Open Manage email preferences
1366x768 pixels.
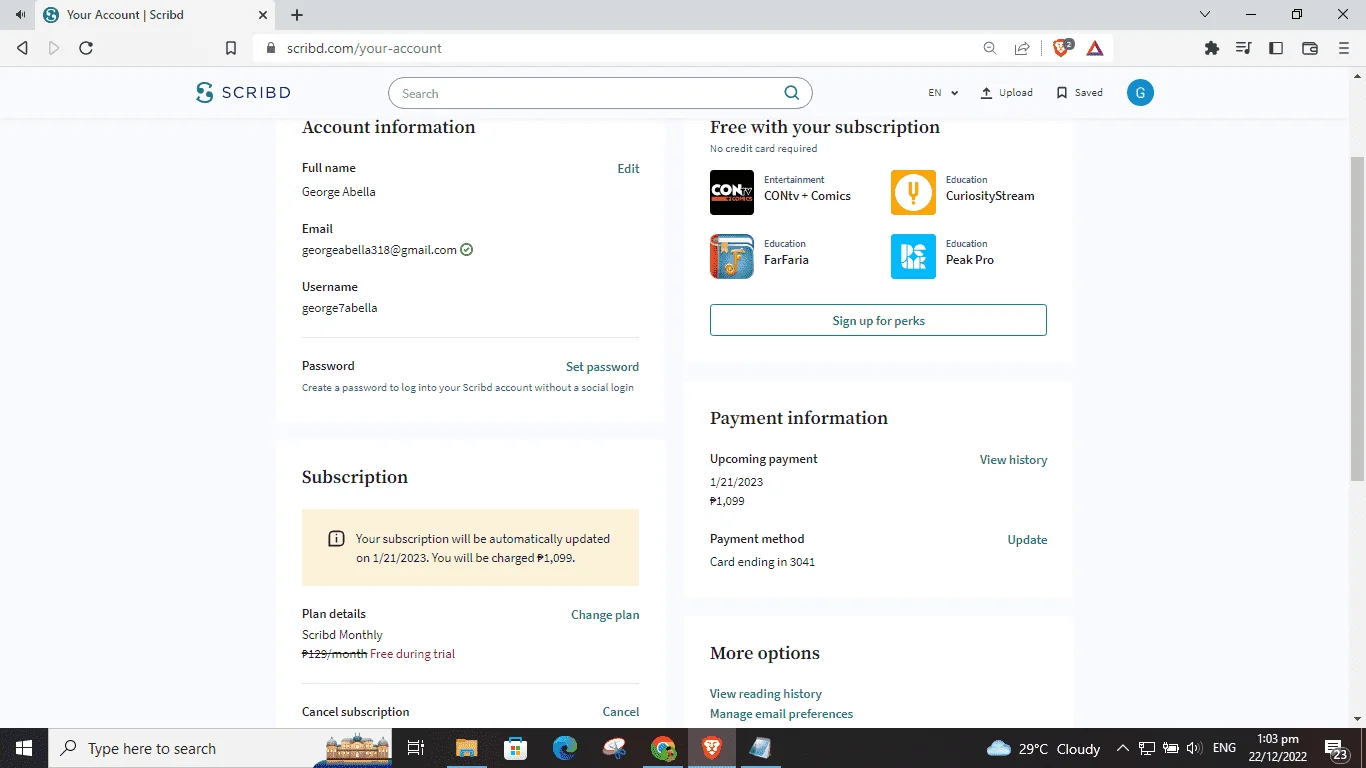coord(782,714)
